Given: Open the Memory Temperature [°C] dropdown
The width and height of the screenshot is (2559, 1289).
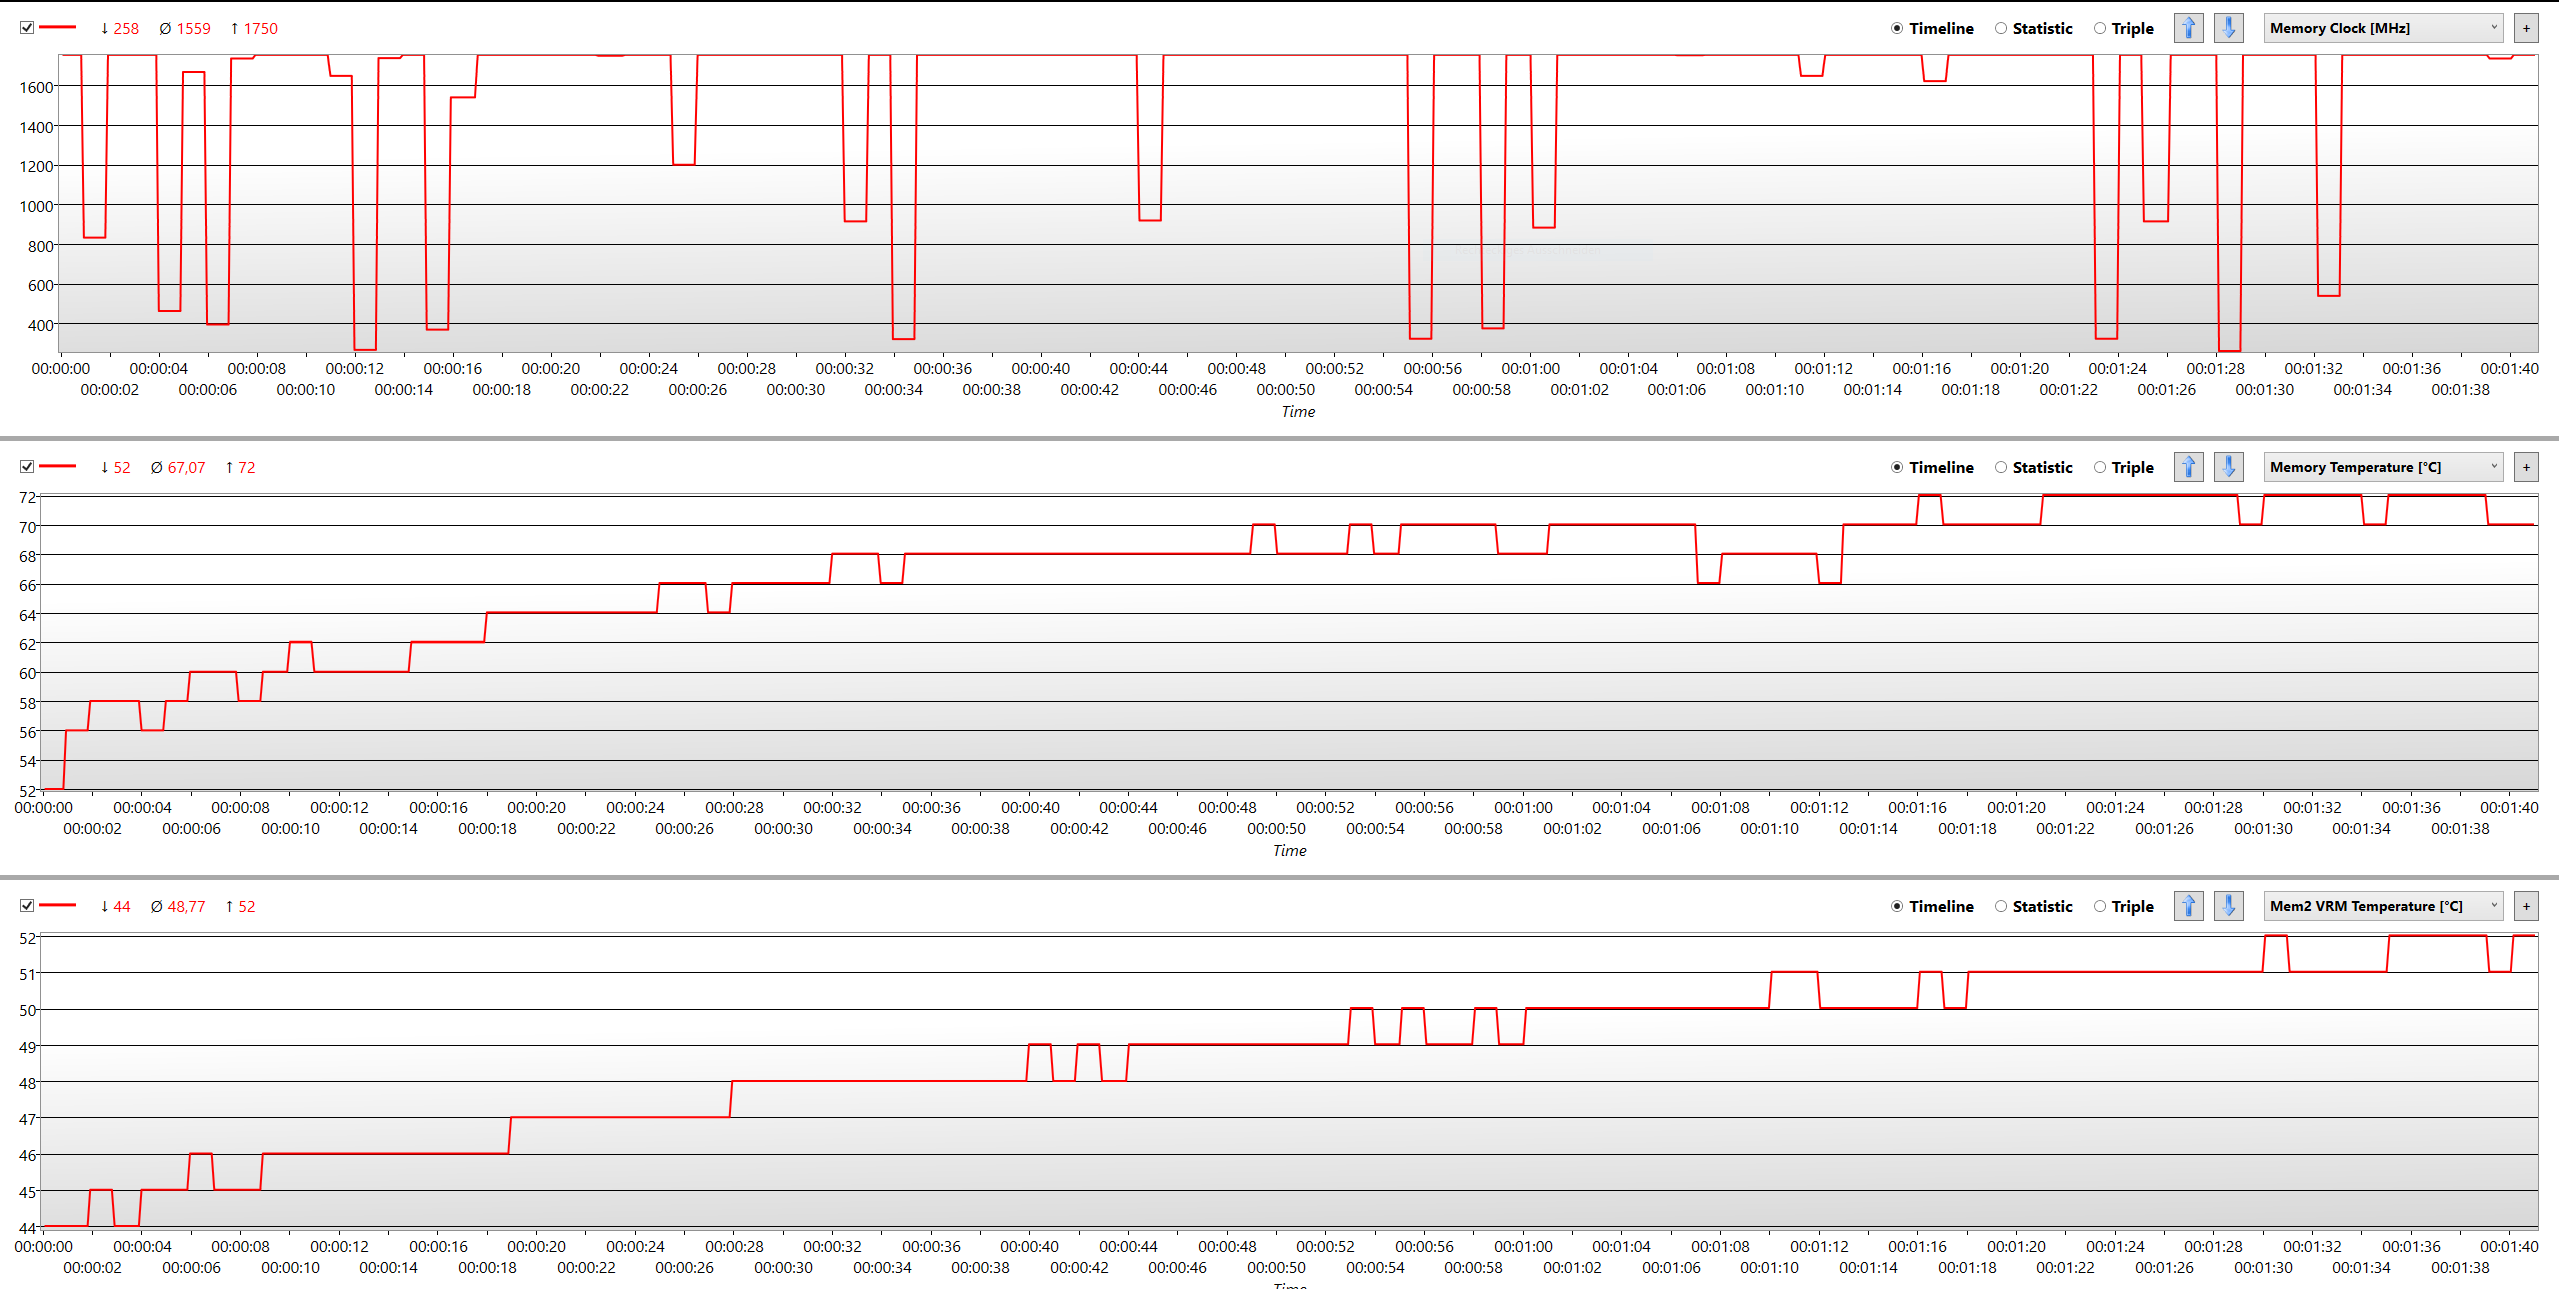Looking at the screenshot, I should click(x=2382, y=467).
